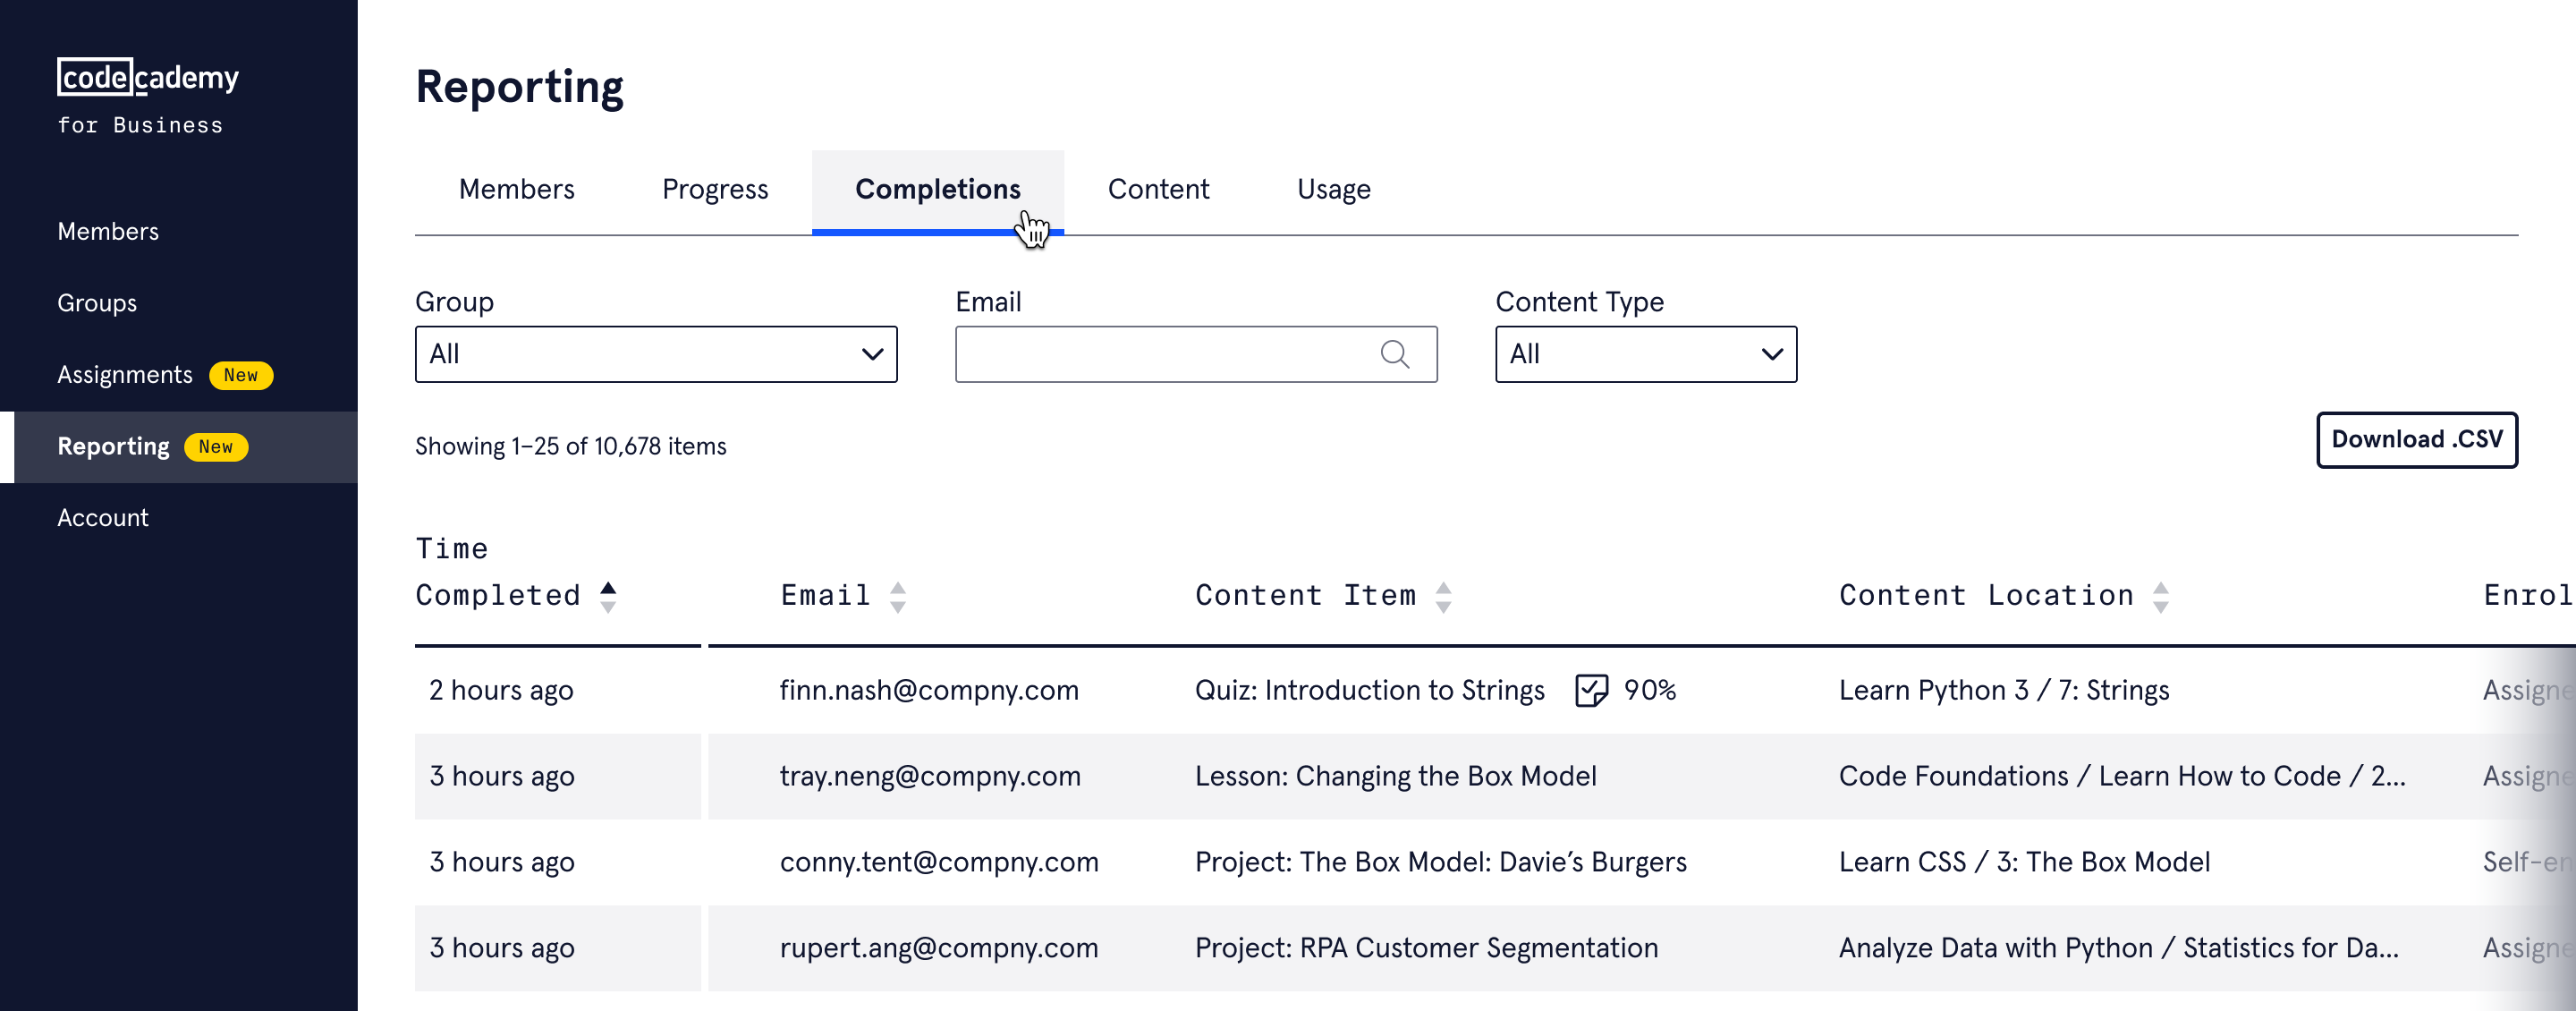The image size is (2576, 1011).
Task: Open the Usage tab
Action: click(x=1332, y=189)
